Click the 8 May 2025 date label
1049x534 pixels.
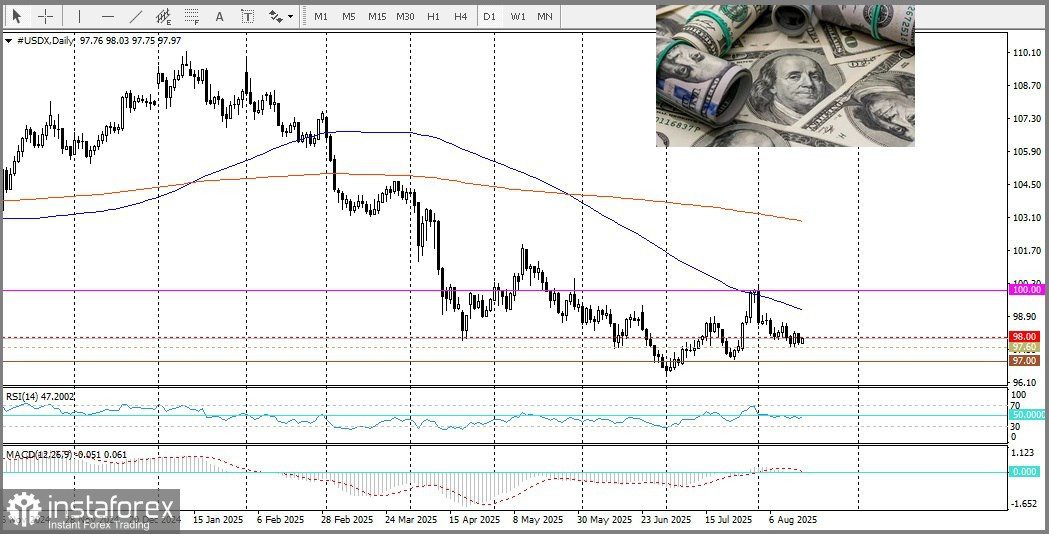coord(539,519)
